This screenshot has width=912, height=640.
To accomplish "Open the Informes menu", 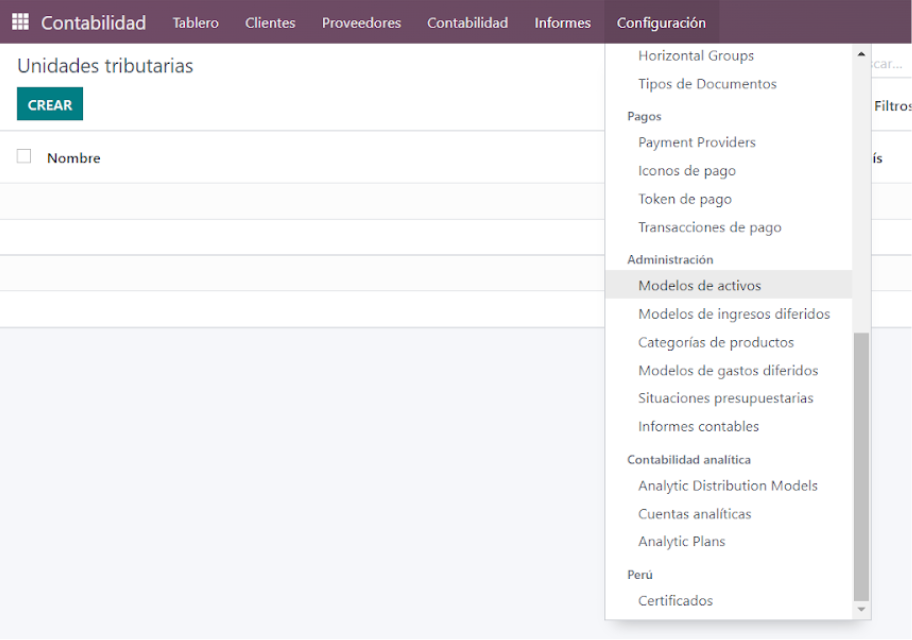I will pyautogui.click(x=562, y=23).
